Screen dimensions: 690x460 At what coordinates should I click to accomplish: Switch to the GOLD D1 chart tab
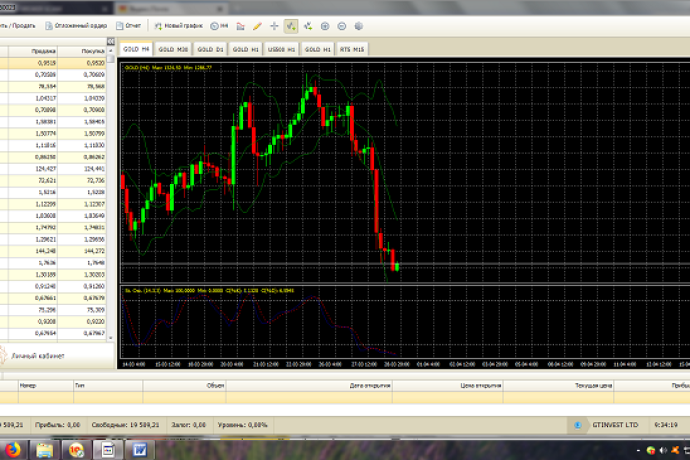click(210, 49)
